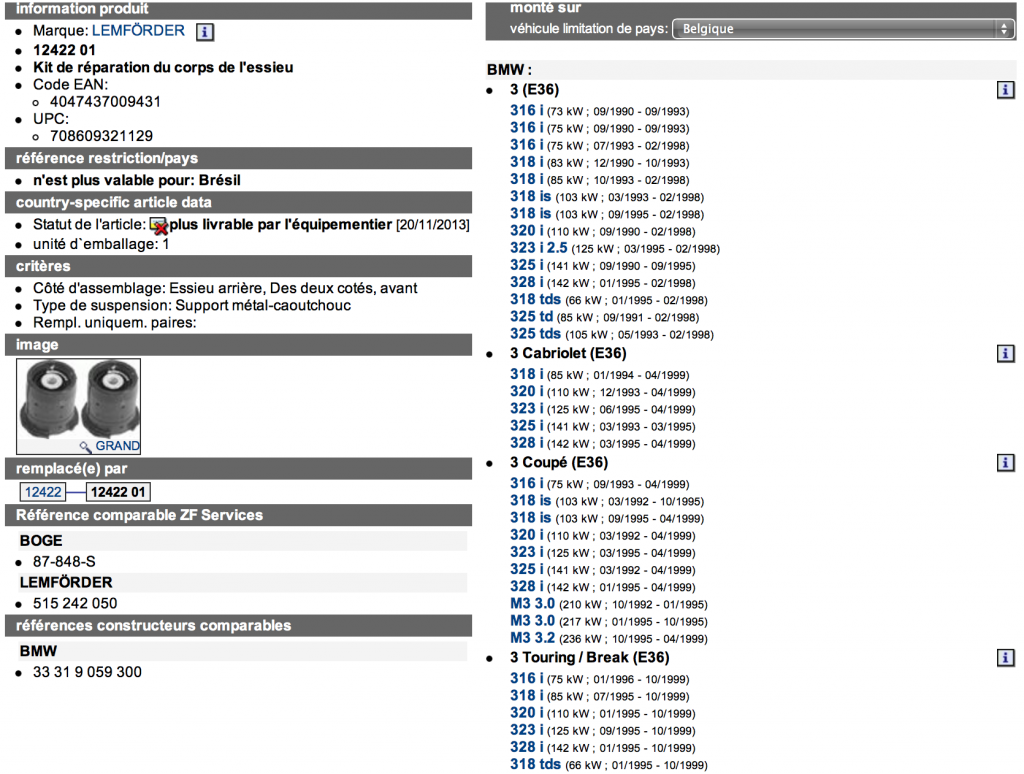The height and width of the screenshot is (774, 1024).
Task: Select BMW OE number 33 31 9 059 300
Action: coord(87,672)
